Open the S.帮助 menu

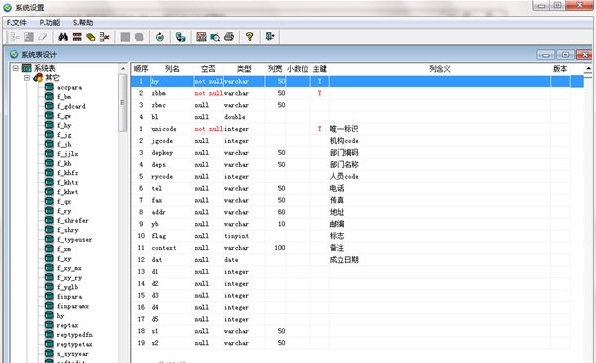[x=83, y=23]
